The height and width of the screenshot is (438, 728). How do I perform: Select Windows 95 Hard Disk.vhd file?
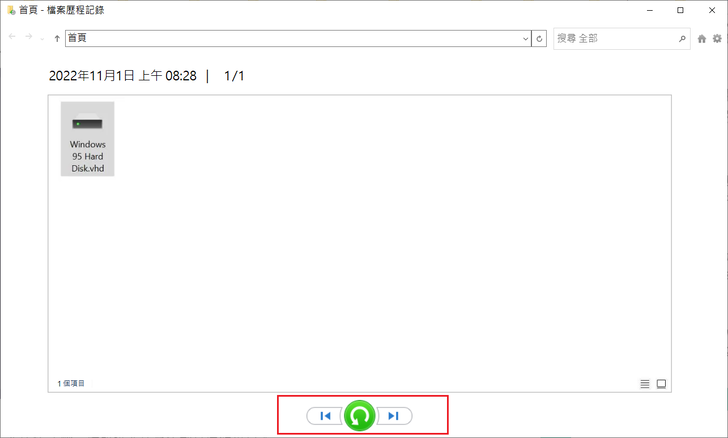[x=88, y=139]
